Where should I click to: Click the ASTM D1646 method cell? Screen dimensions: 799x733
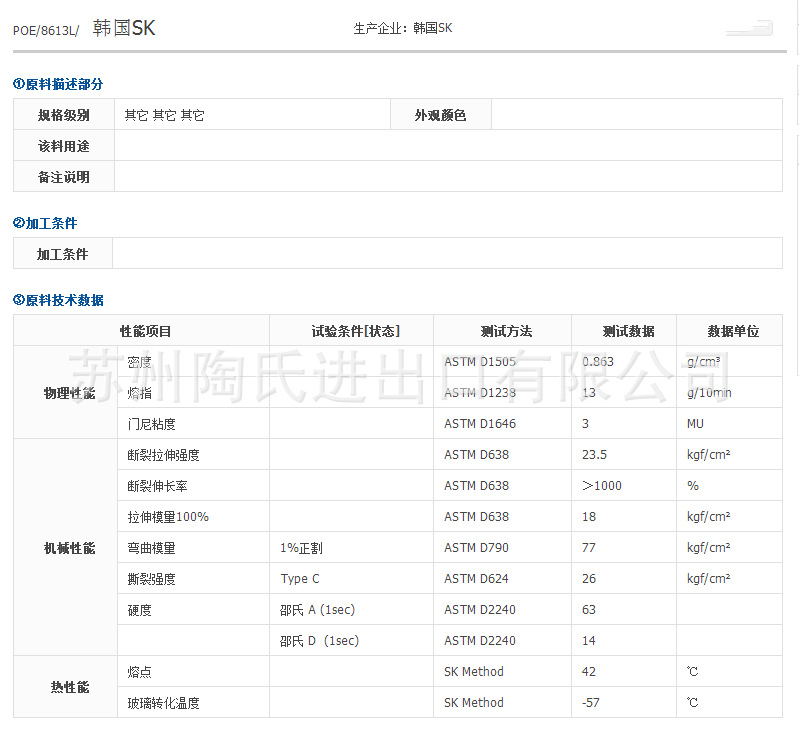click(502, 424)
